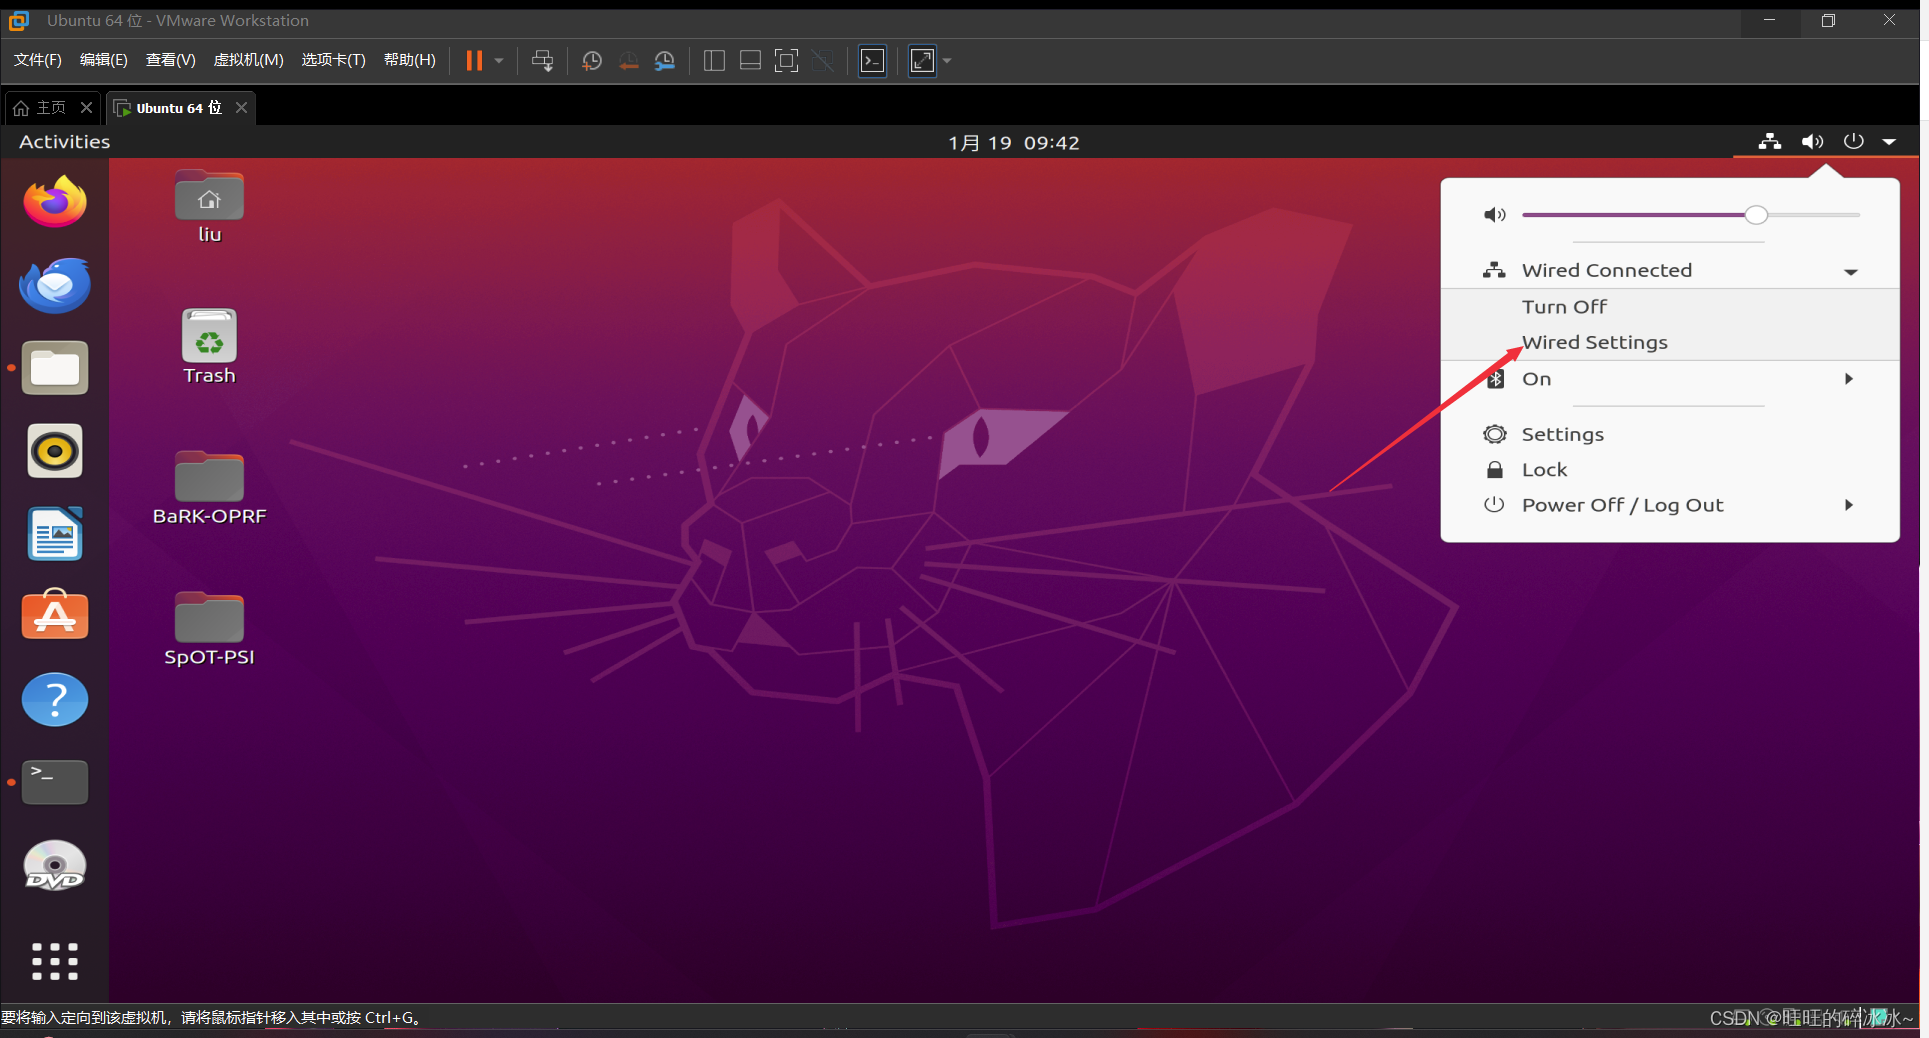Select the SpOT-PSI folder
Viewport: 1929px width, 1038px height.
[209, 630]
